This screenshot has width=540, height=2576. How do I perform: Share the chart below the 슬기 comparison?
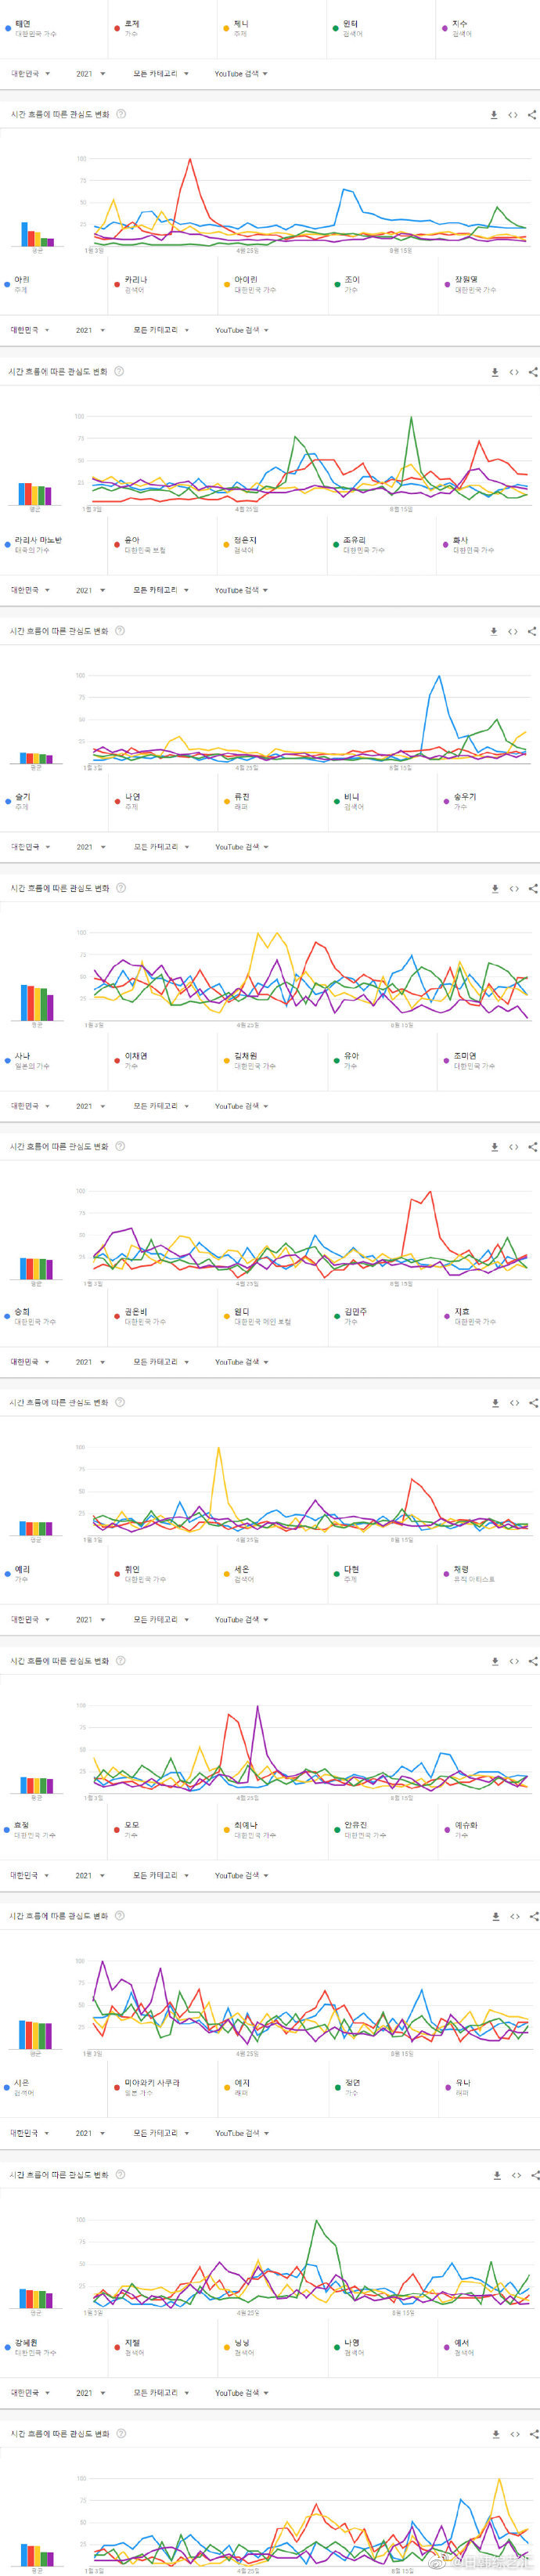[533, 888]
